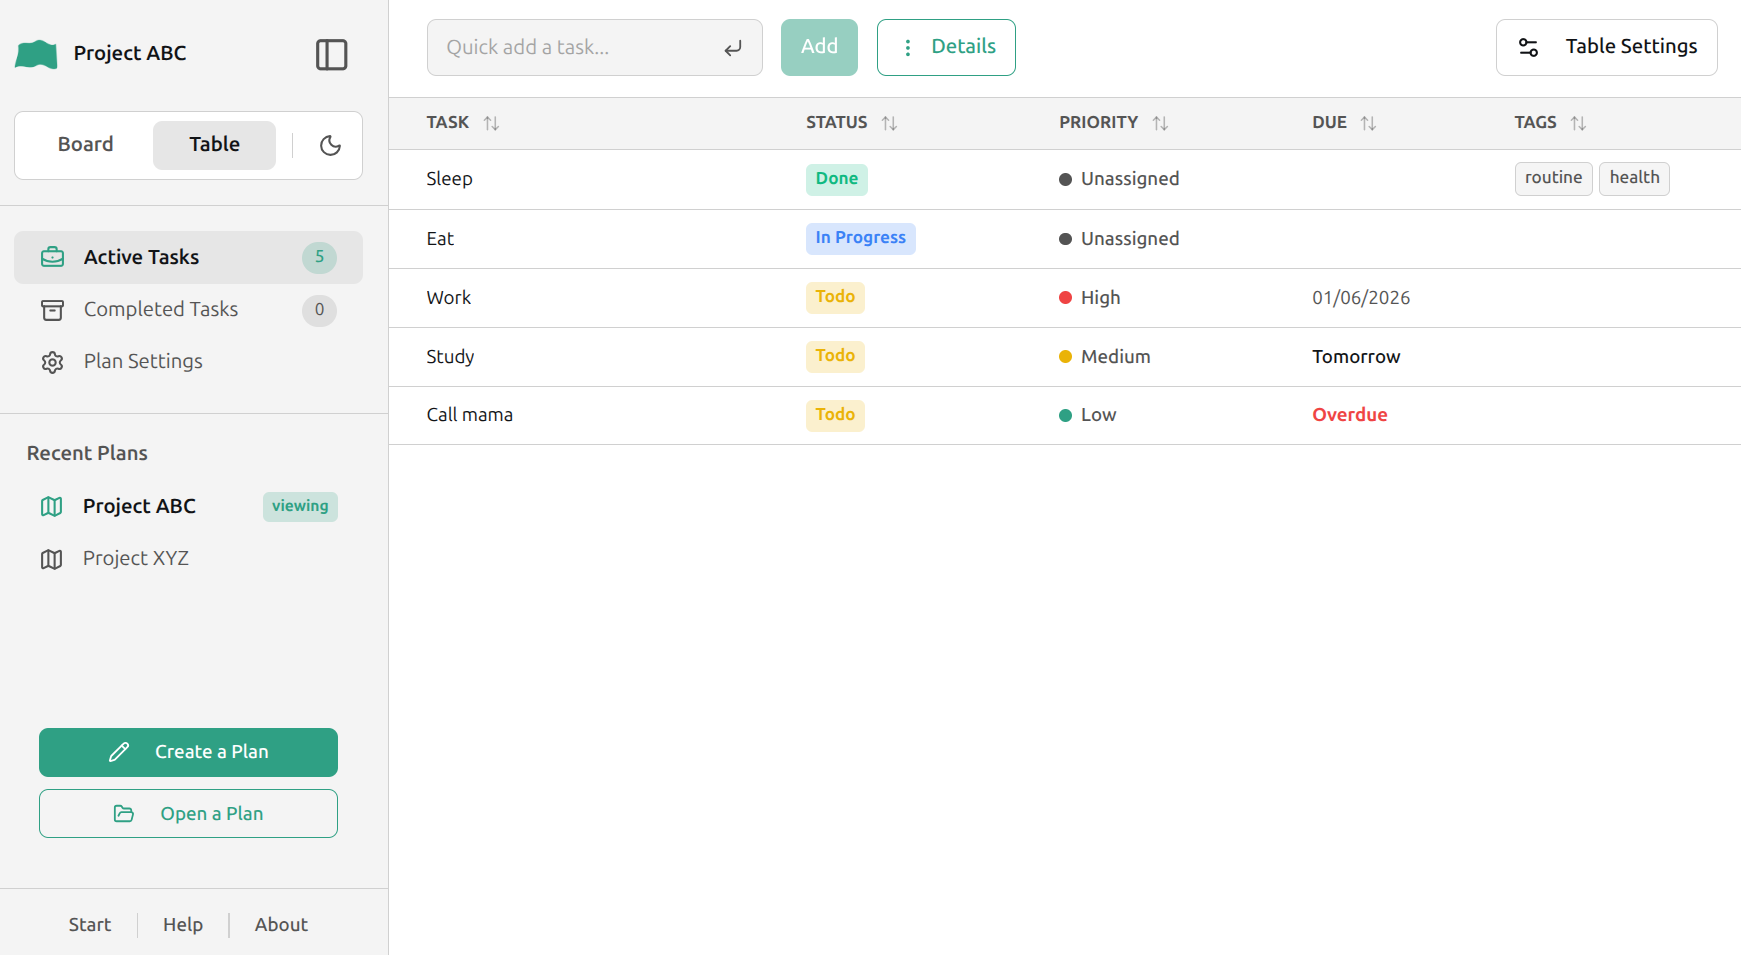1741x955 pixels.
Task: Click the Tomorrow due date for Study
Action: pyautogui.click(x=1356, y=357)
